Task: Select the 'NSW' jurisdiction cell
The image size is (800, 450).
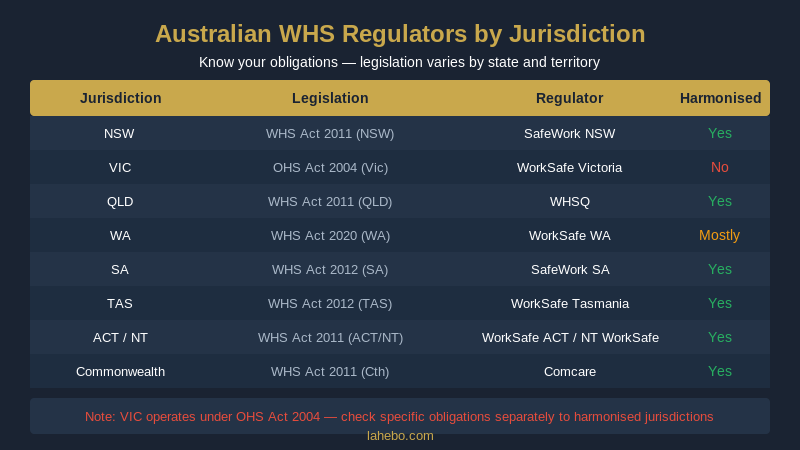Action: 119,134
